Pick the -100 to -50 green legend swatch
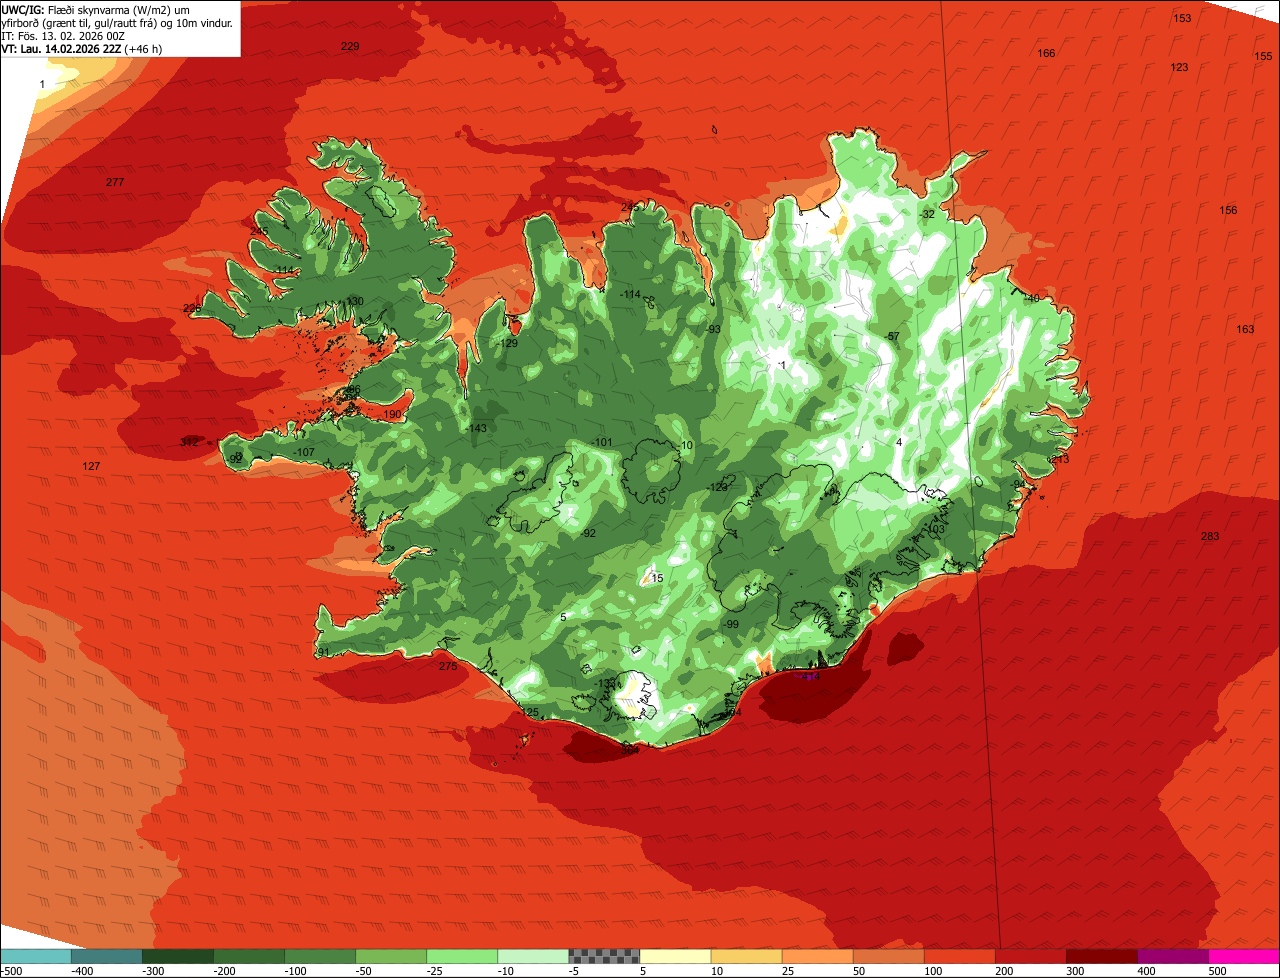This screenshot has width=1280, height=978. (320, 956)
